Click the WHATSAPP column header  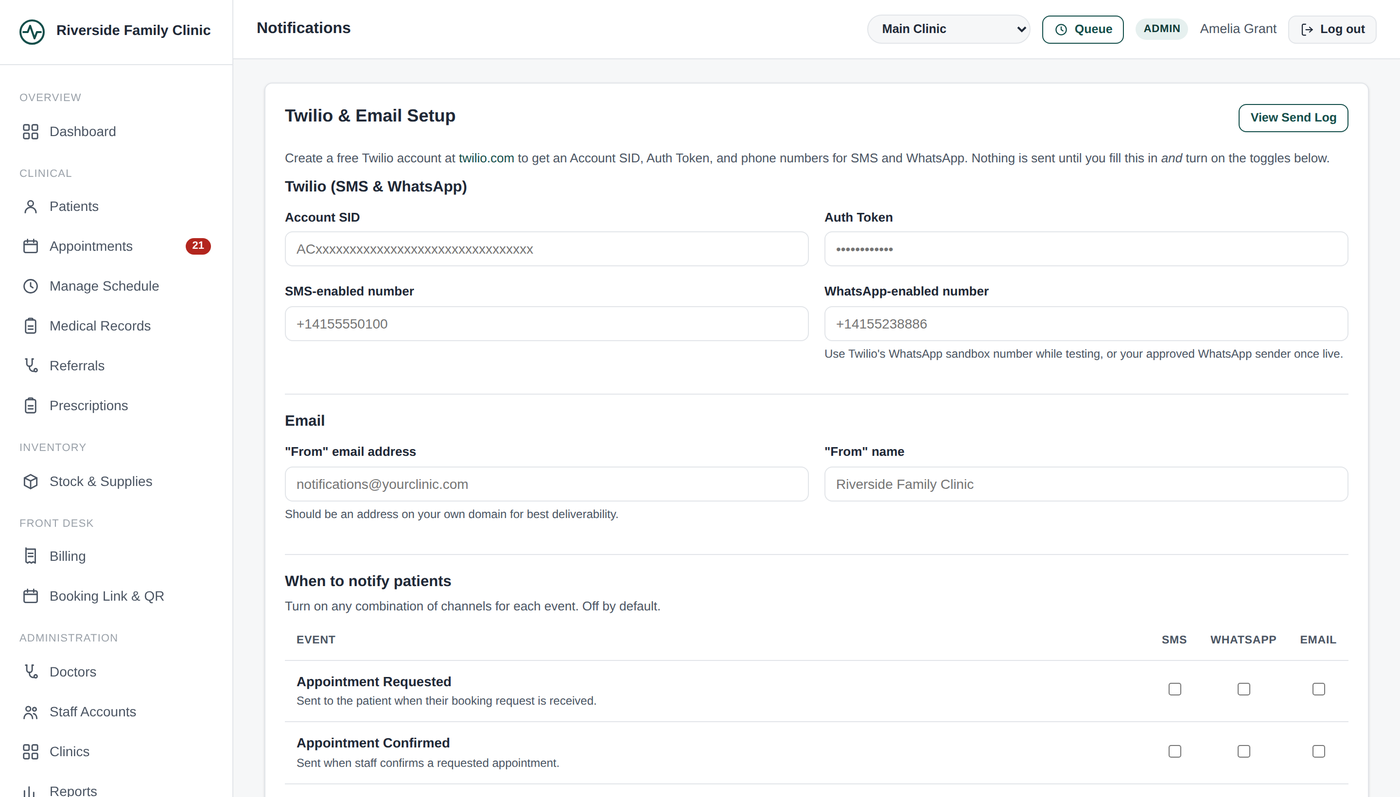[1243, 640]
